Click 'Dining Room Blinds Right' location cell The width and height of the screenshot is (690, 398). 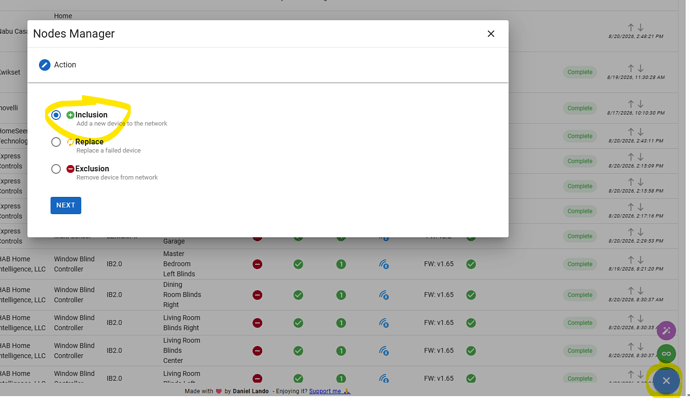coord(182,295)
